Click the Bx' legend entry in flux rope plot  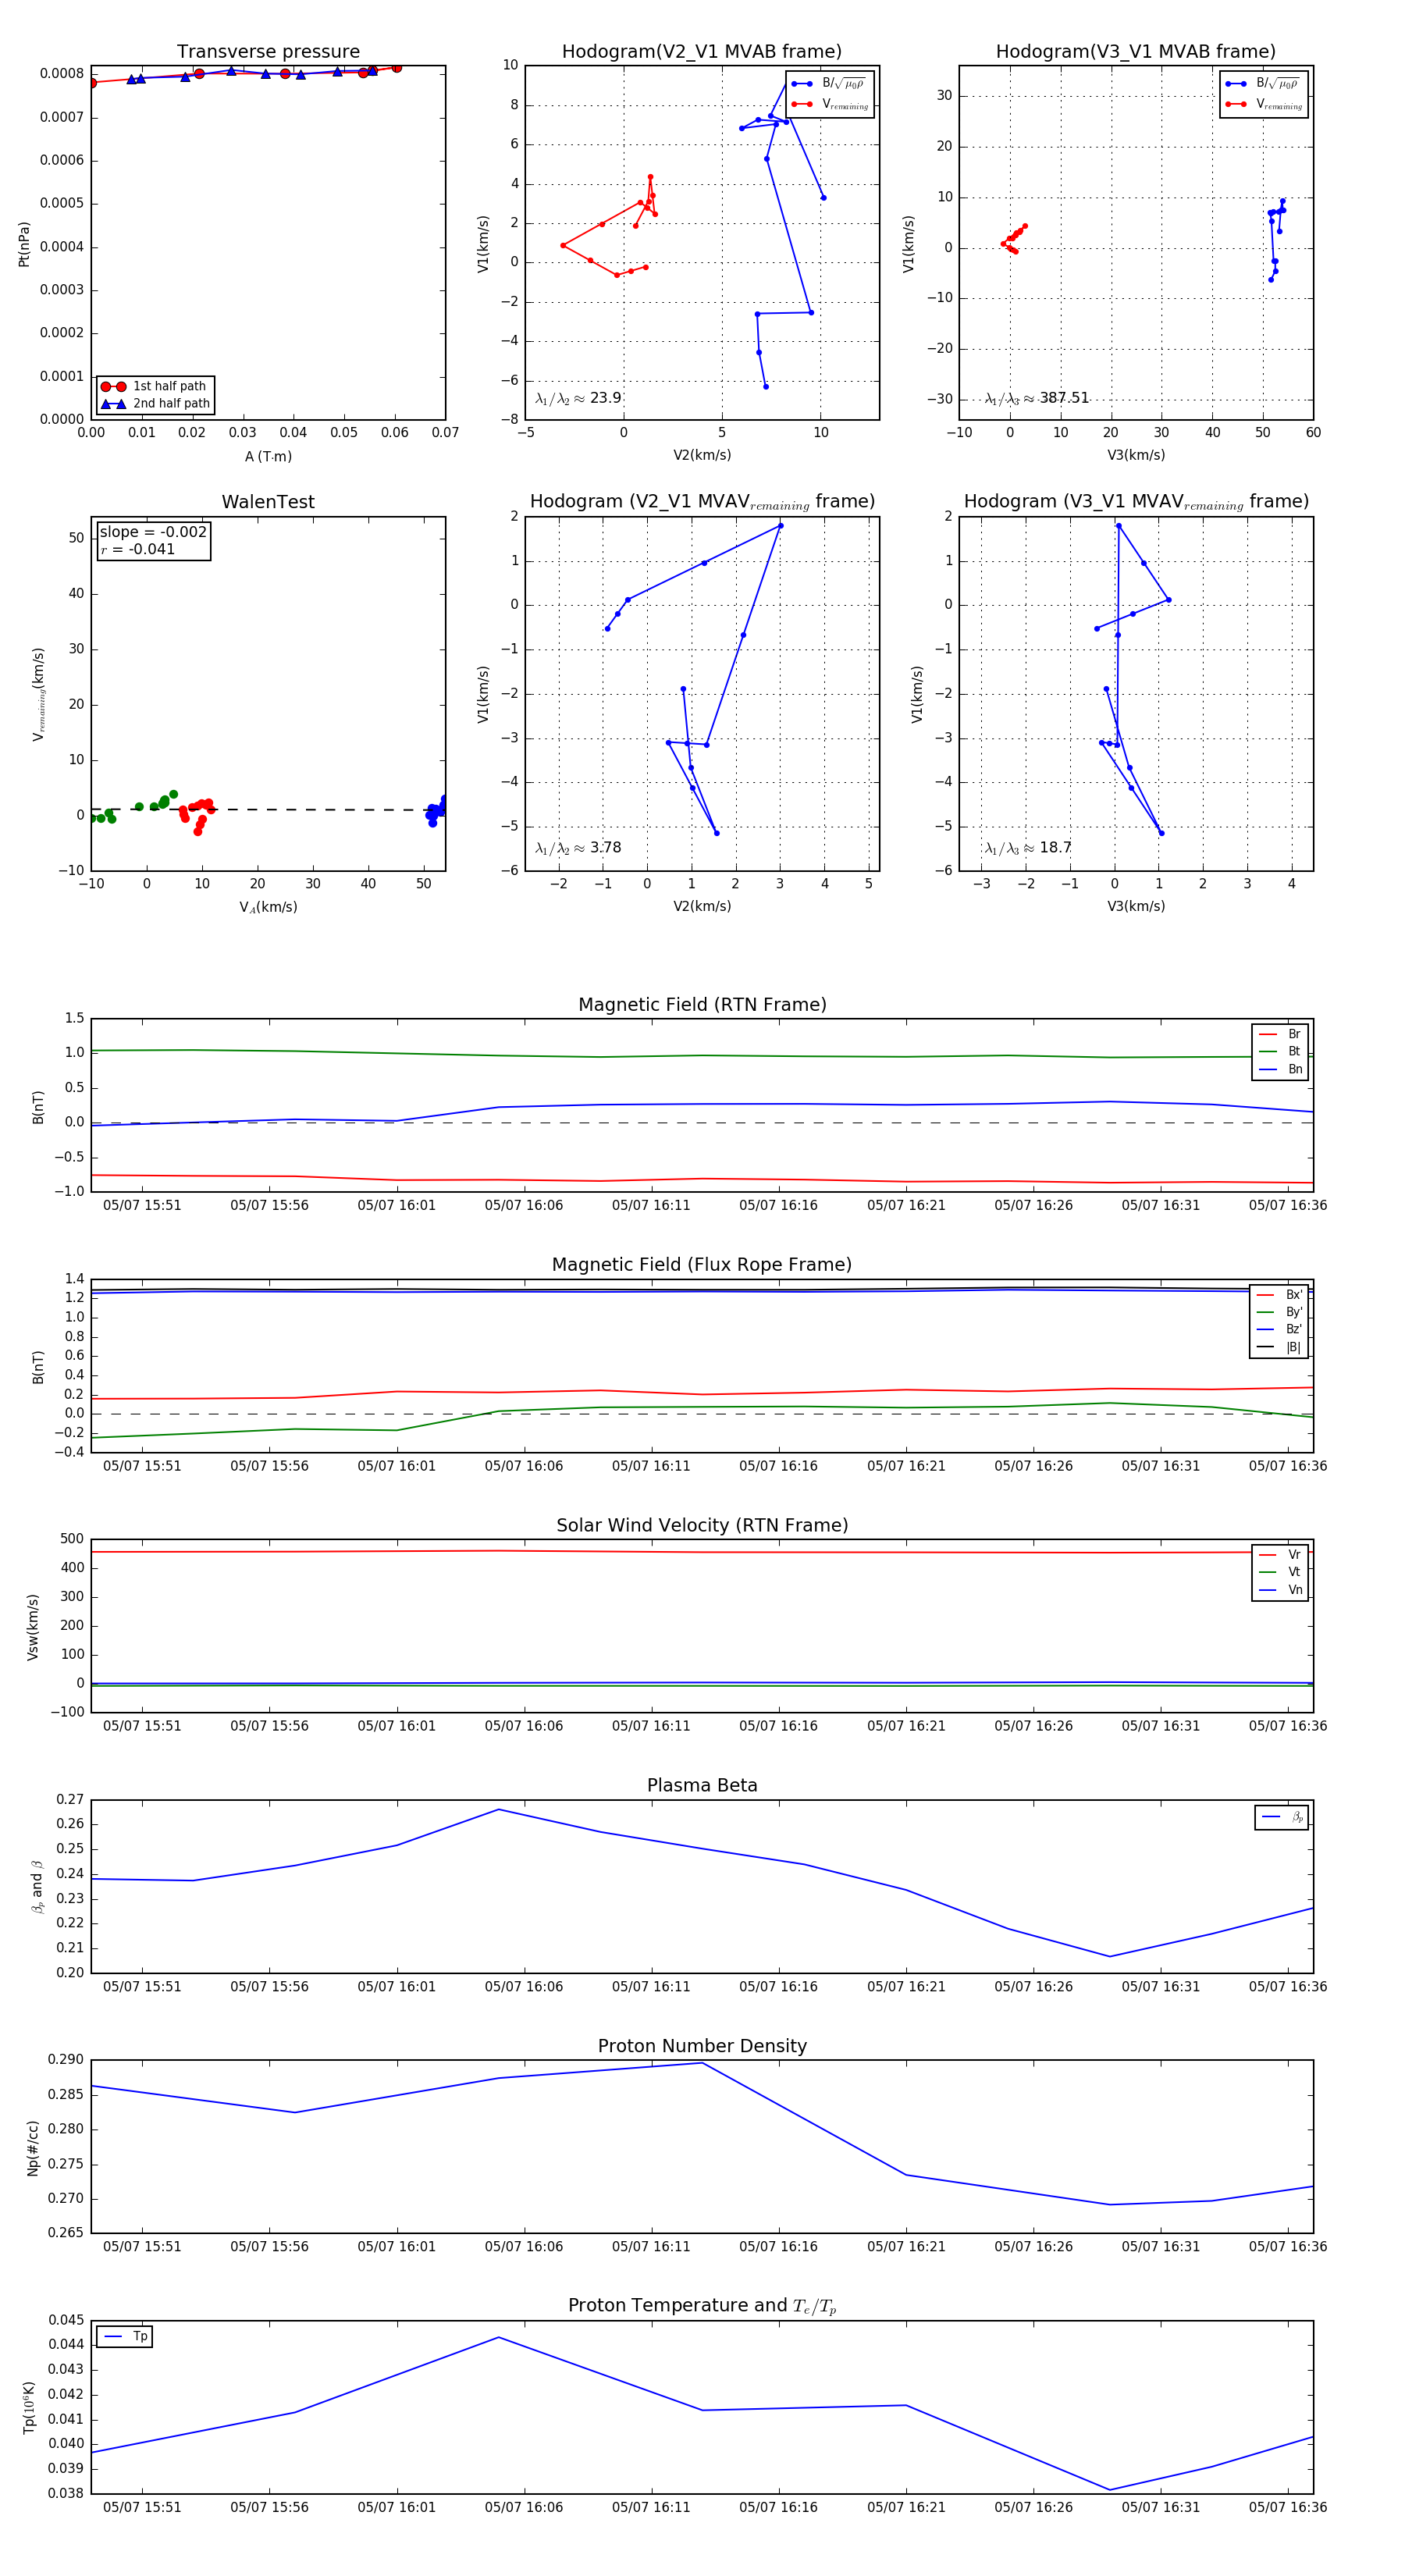(1280, 1294)
